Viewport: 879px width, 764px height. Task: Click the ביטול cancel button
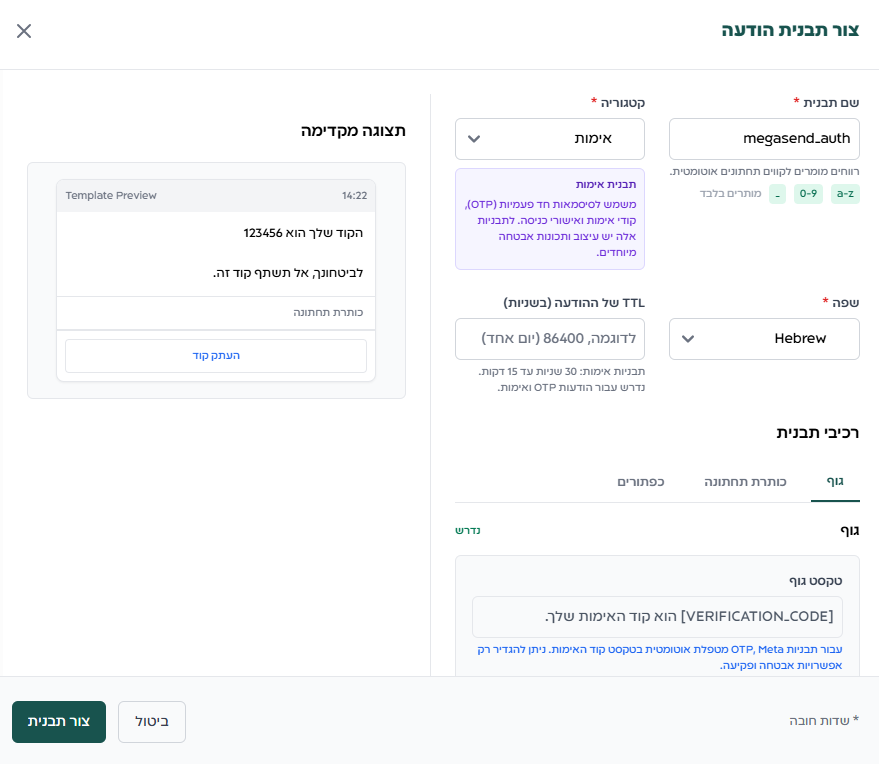pyautogui.click(x=152, y=722)
